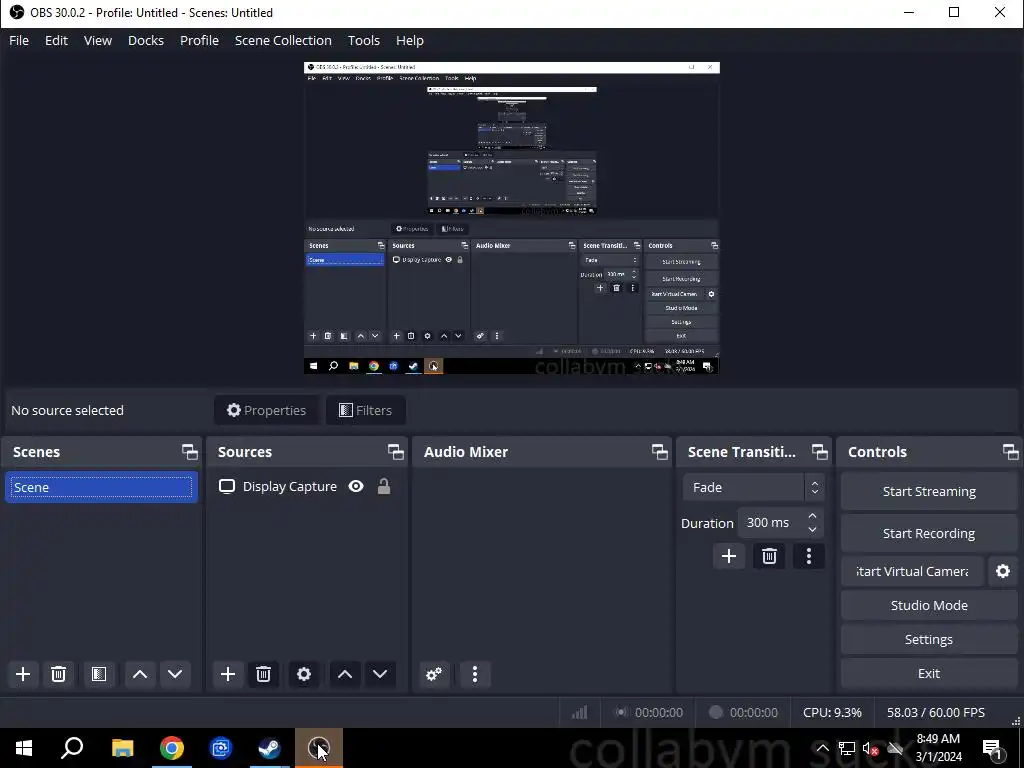This screenshot has width=1024, height=768.
Task: Click the preview canvas display capture
Action: tap(512, 218)
